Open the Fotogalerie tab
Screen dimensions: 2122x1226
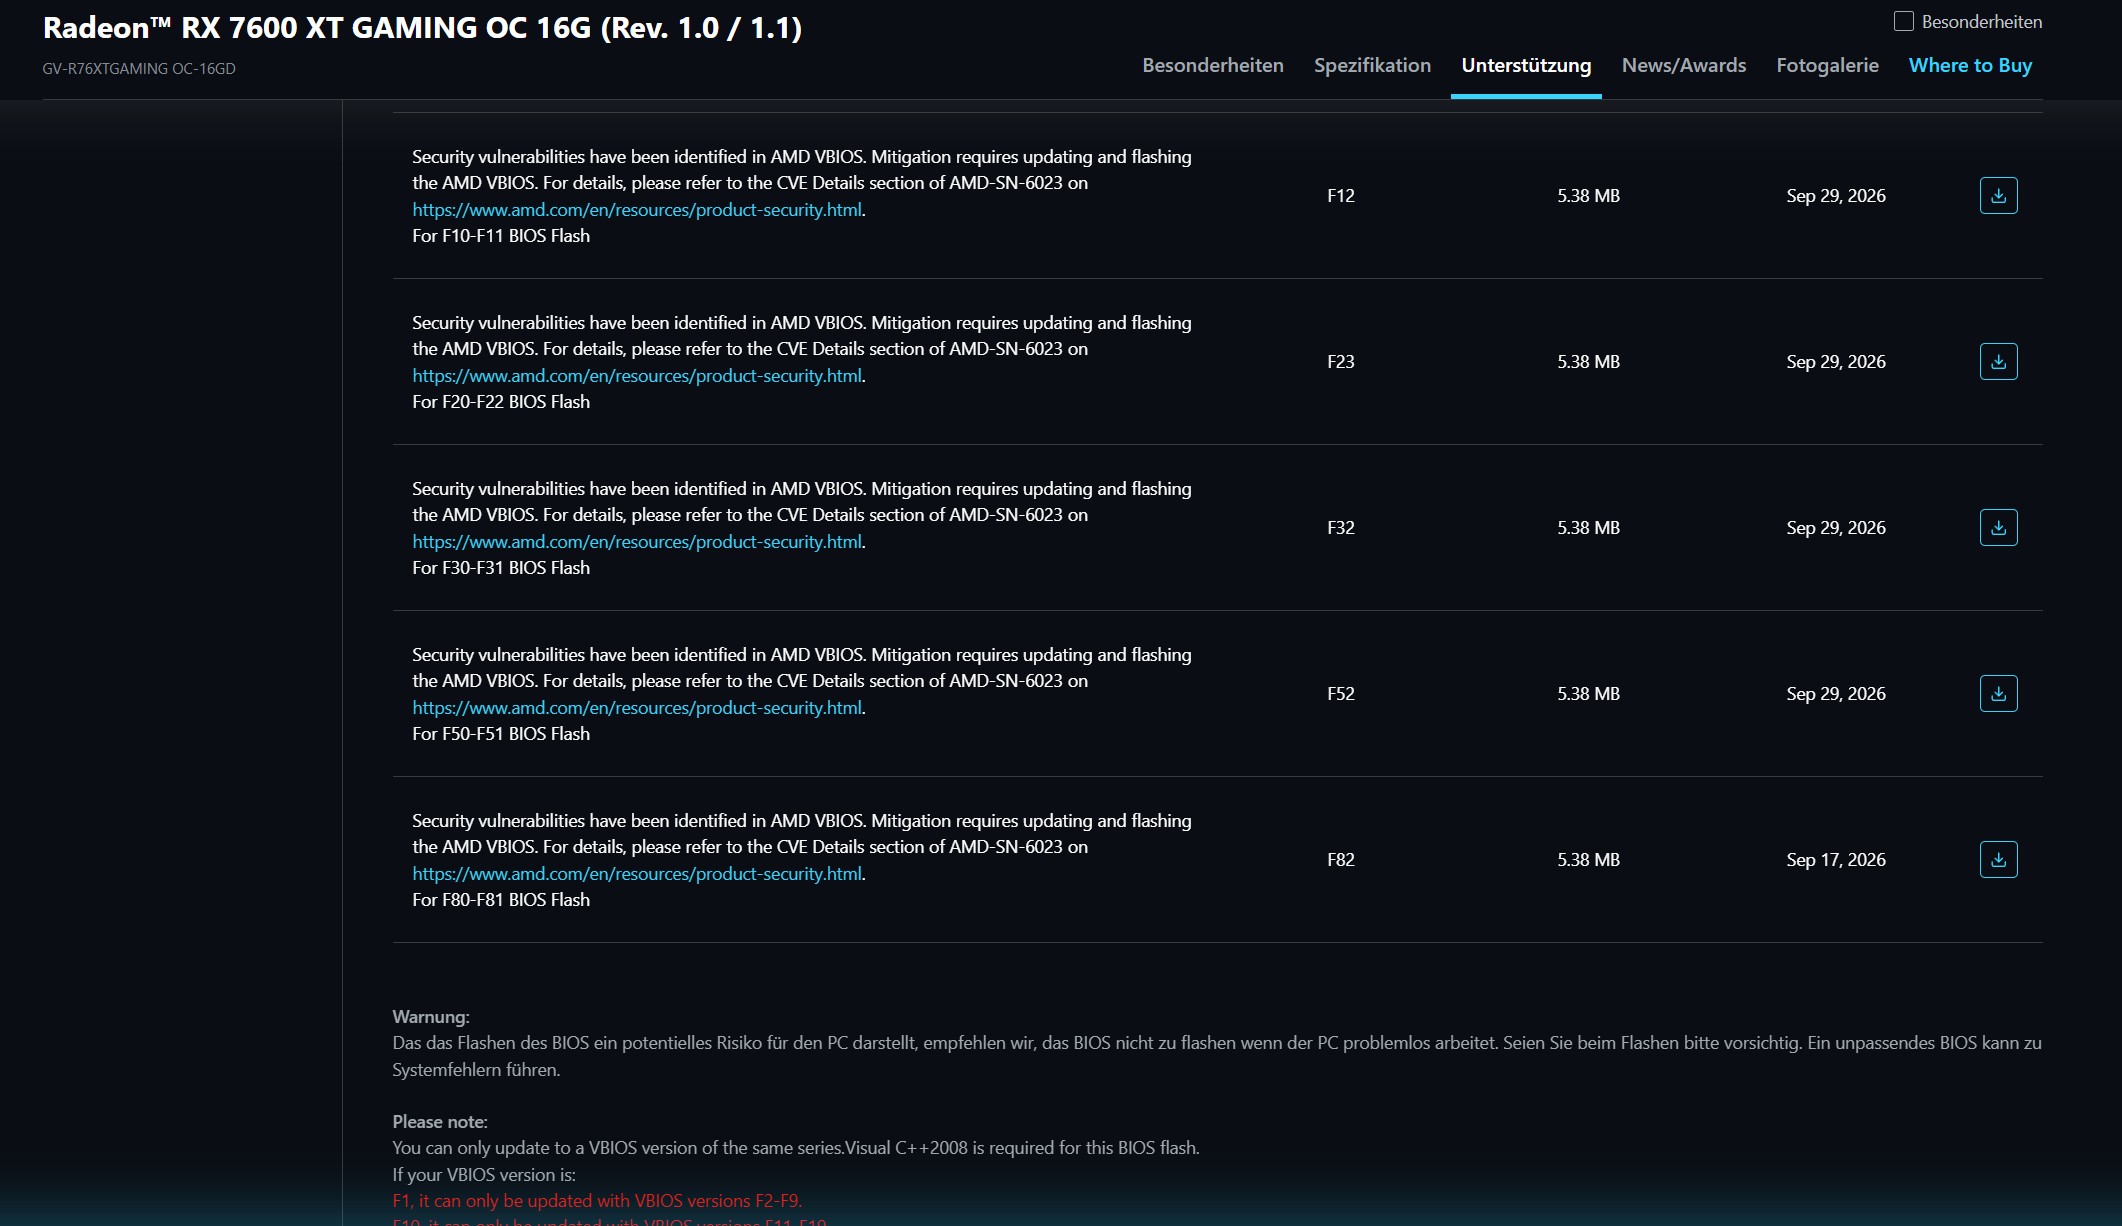1827,65
